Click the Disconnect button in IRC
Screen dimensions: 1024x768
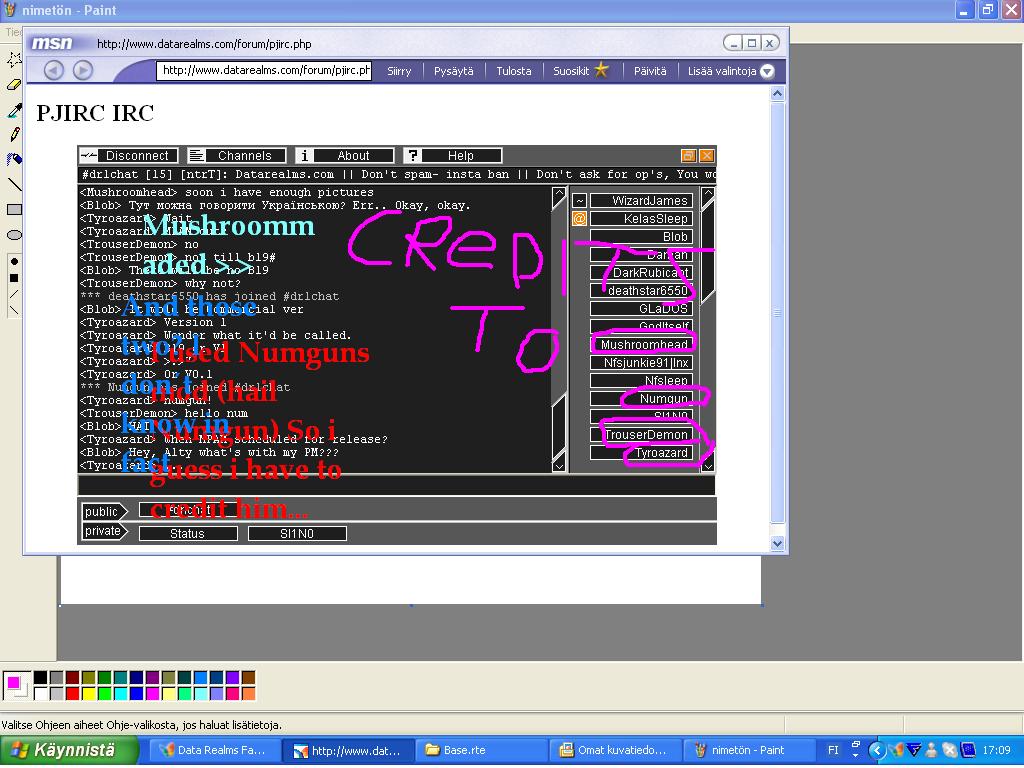coord(129,156)
